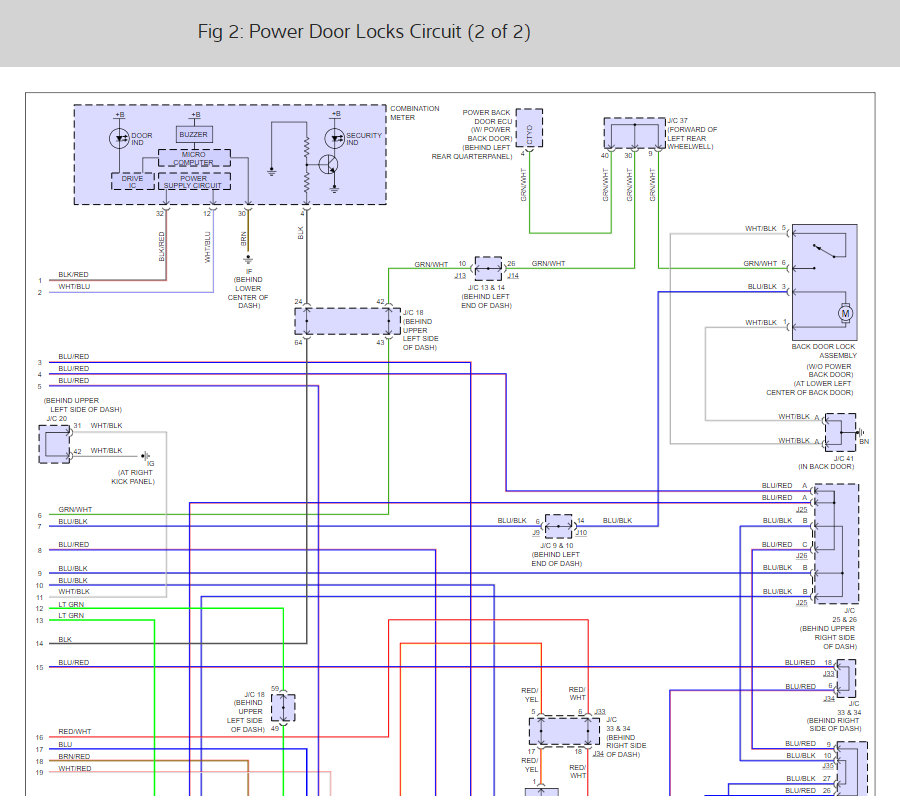Click the IF ground symbol below BRN wire
900x807 pixels.
click(248, 260)
